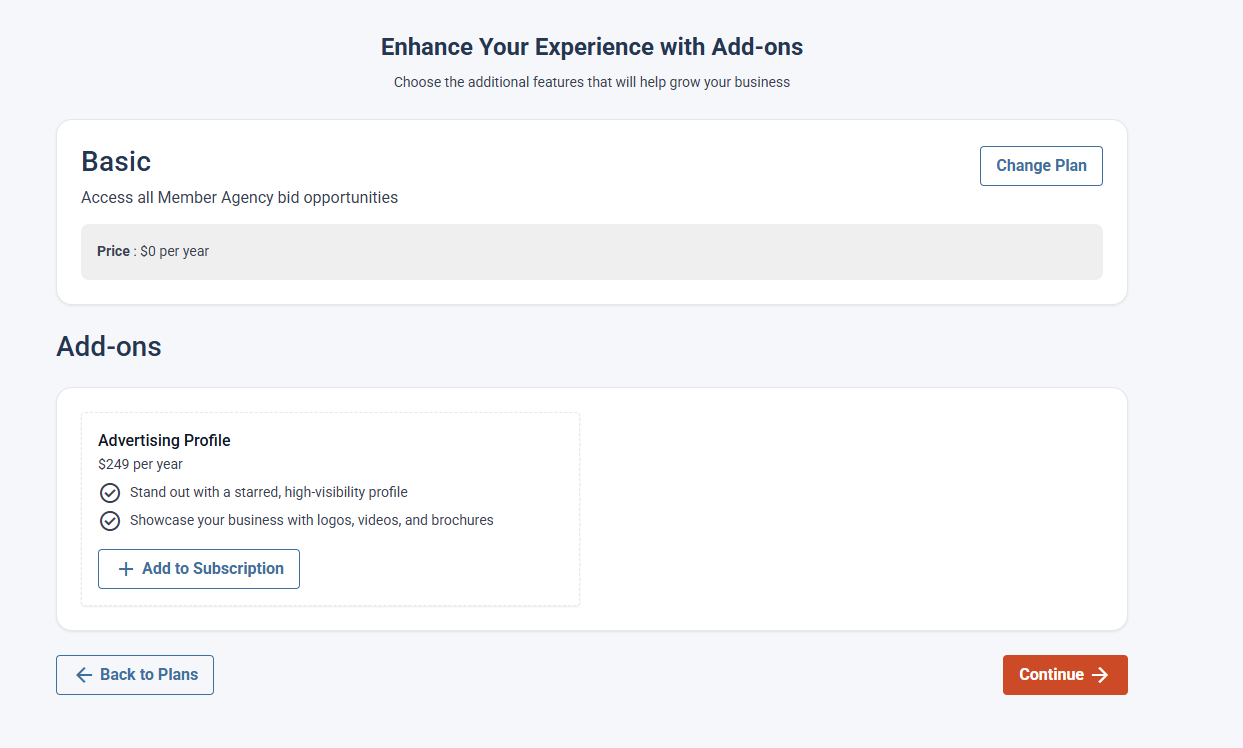Click the logos, videos, and brochures feature text
This screenshot has width=1243, height=748.
tap(311, 521)
